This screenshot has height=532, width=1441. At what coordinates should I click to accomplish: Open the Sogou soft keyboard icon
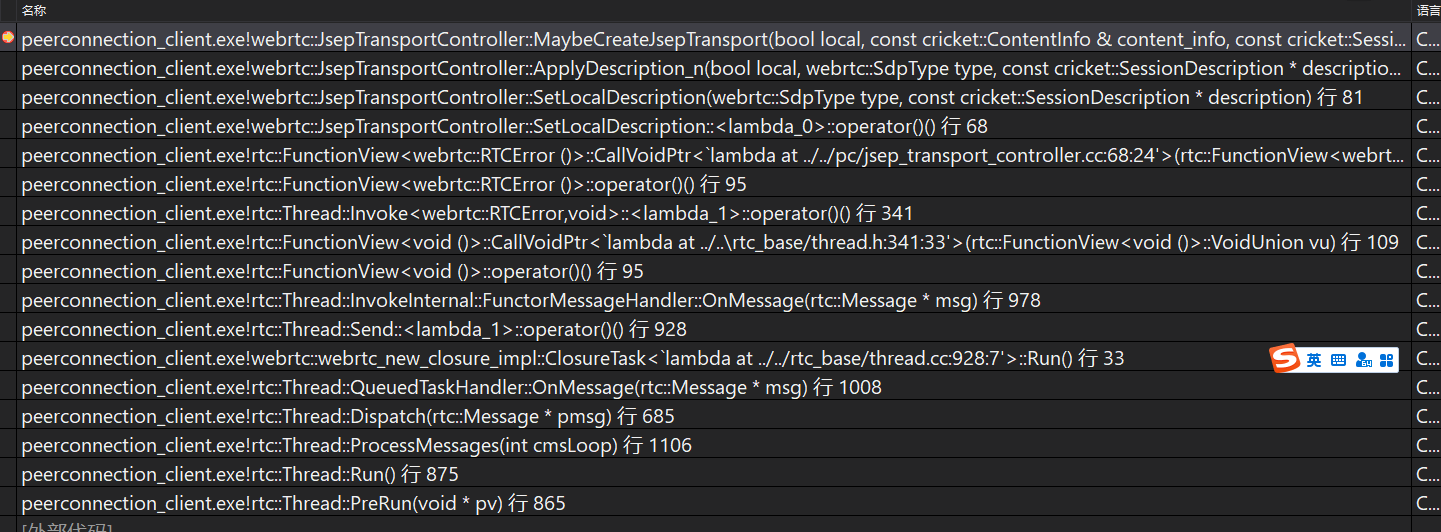pyautogui.click(x=1339, y=360)
